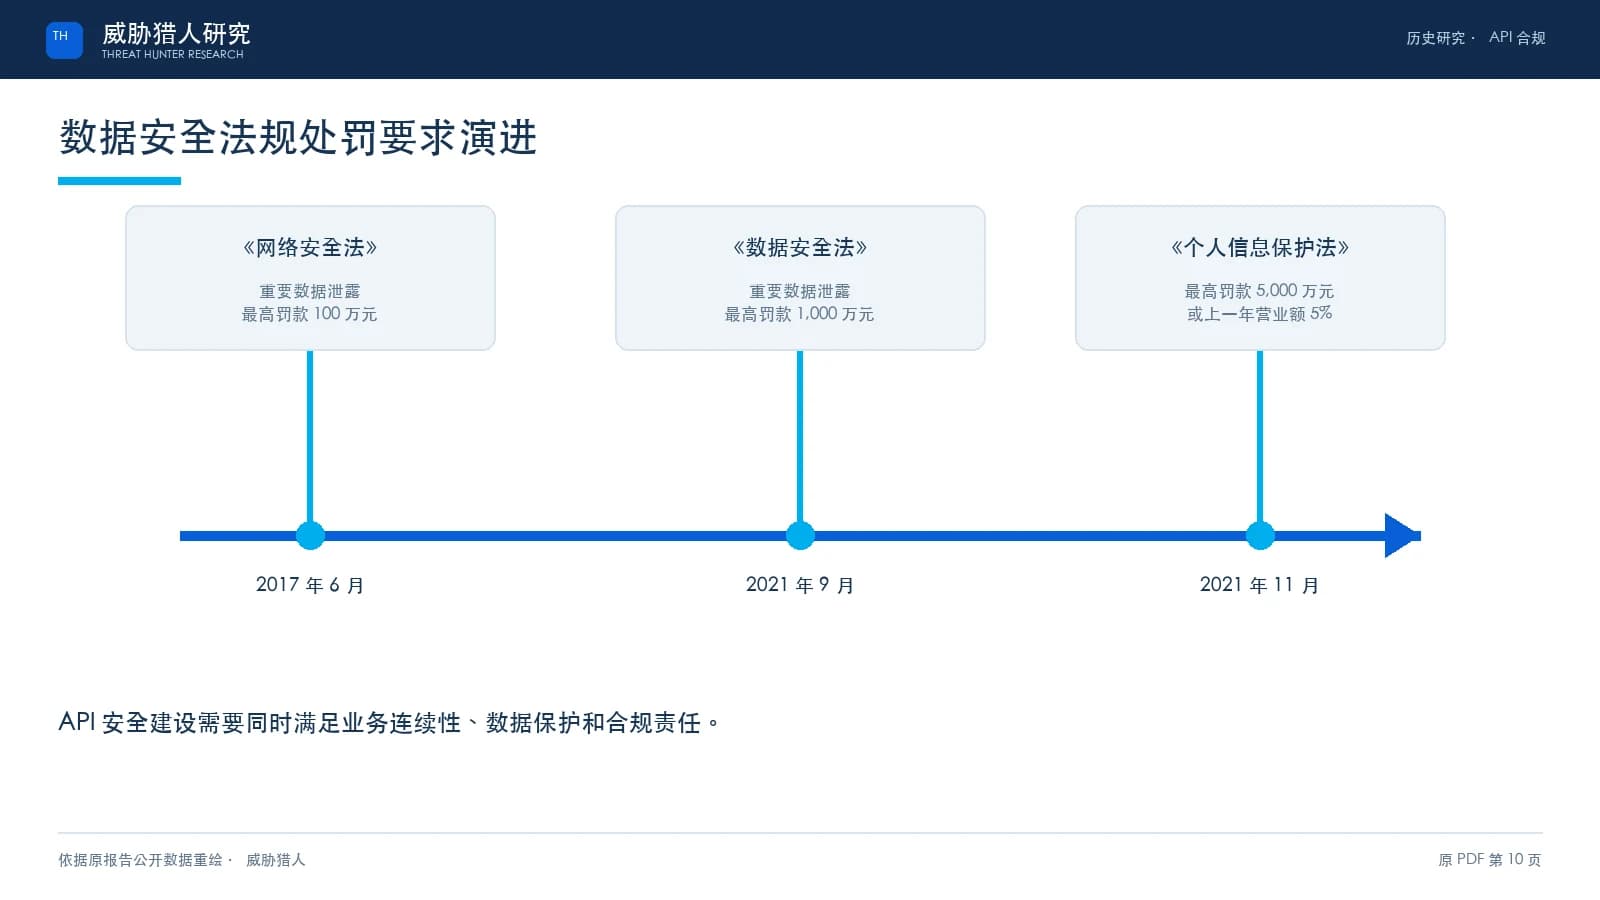Click the slide title 数据安全法规处罚要求演进
1600x900 pixels.
pos(298,137)
